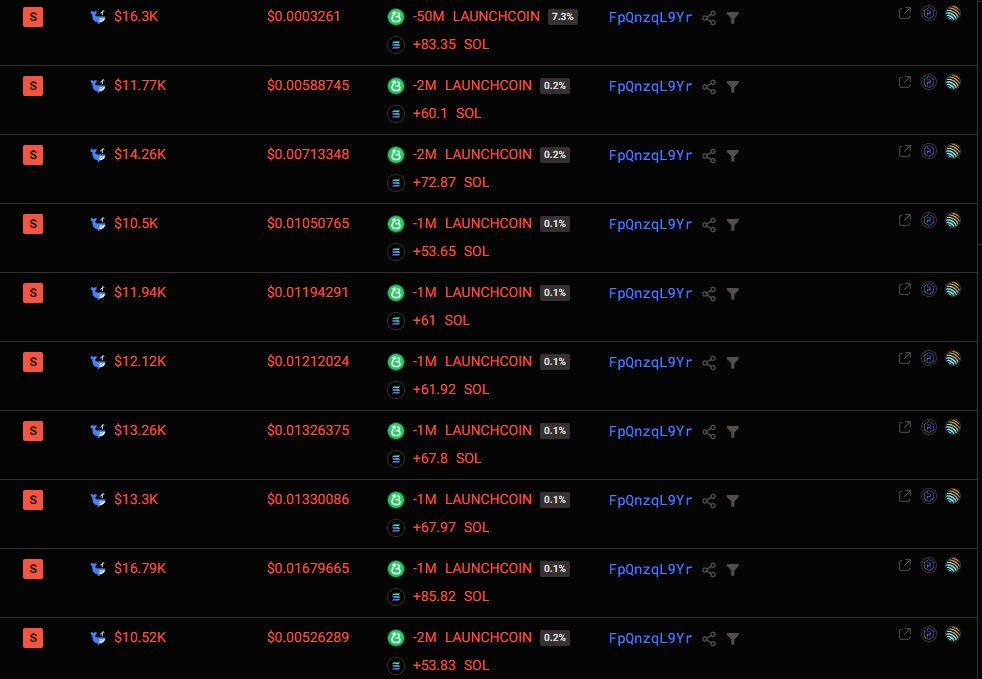Image resolution: width=982 pixels, height=679 pixels.
Task: Click the SOL icon beside +60.1 SOL
Action: point(395,114)
